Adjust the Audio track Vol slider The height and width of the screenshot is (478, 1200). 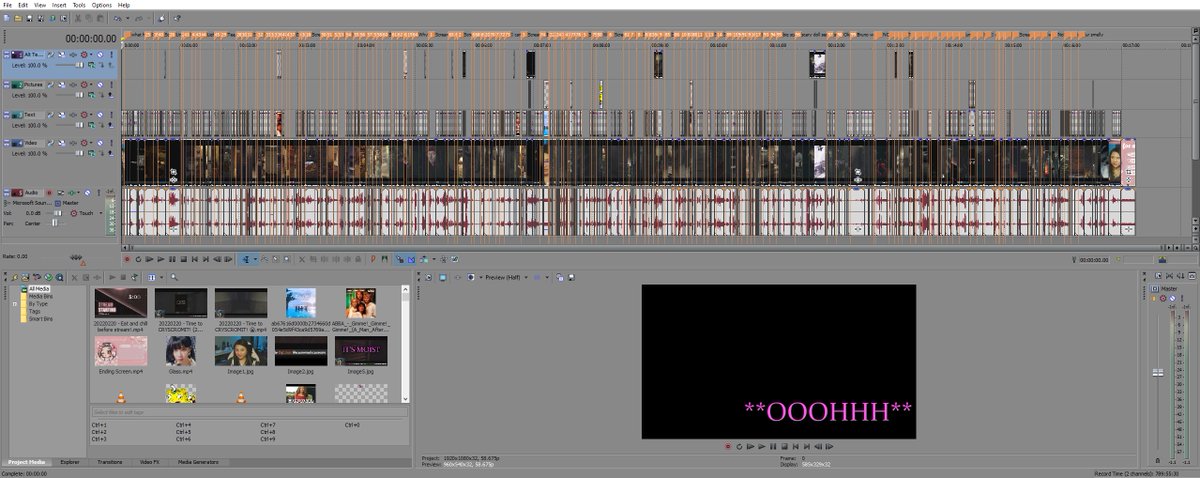coord(55,213)
